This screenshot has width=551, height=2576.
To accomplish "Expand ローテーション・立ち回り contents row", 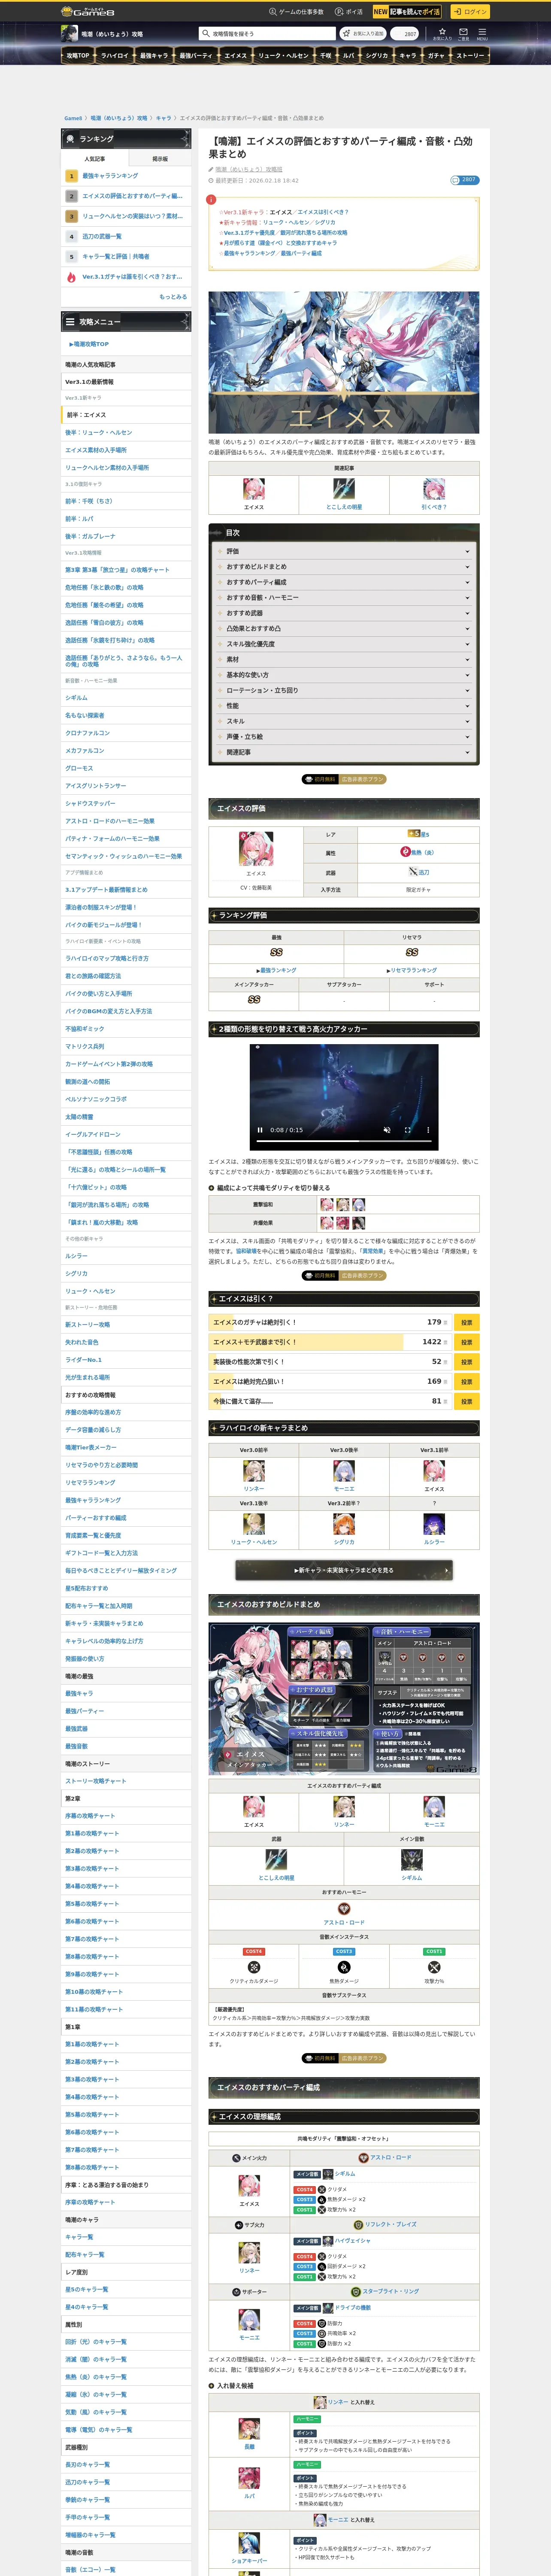I will coord(344,690).
